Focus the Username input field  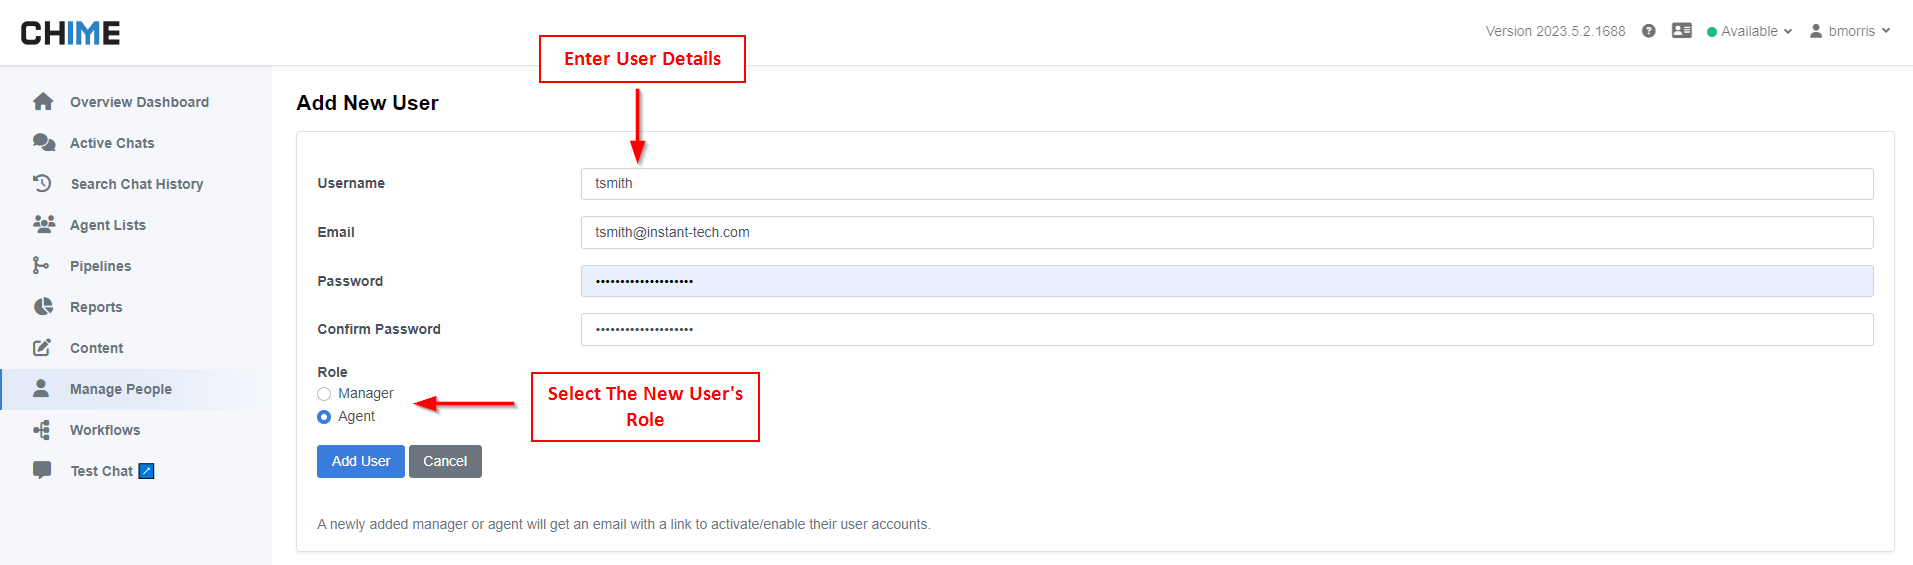(1226, 184)
